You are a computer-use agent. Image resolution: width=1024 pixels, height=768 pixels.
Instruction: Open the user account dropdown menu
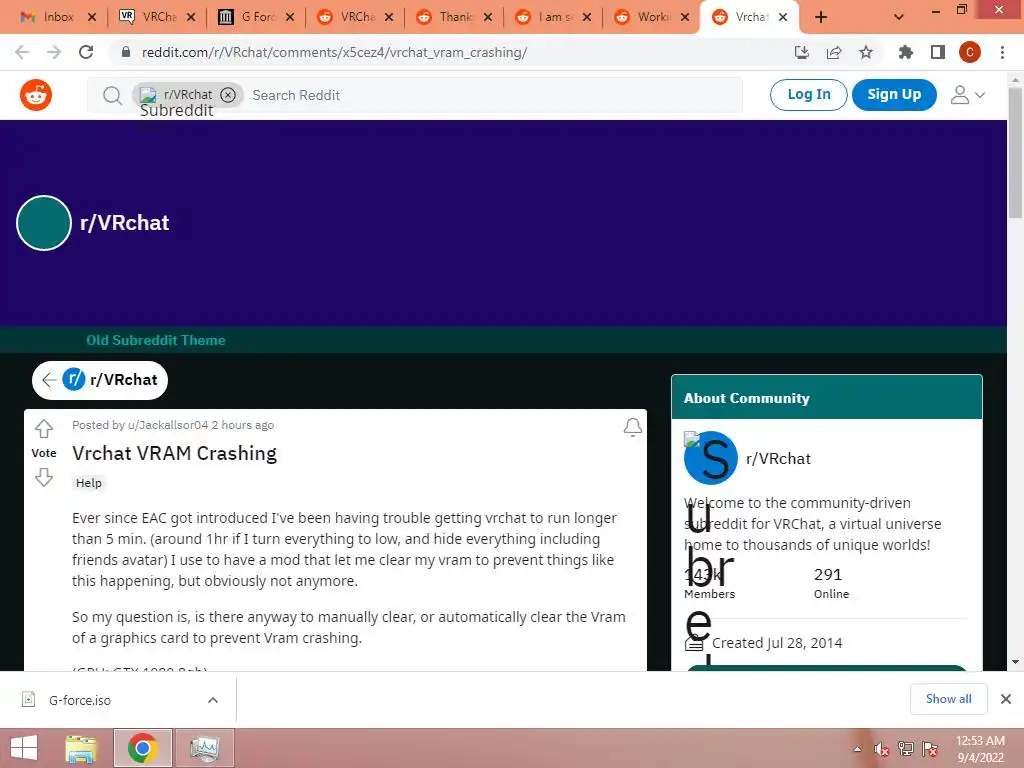[967, 95]
